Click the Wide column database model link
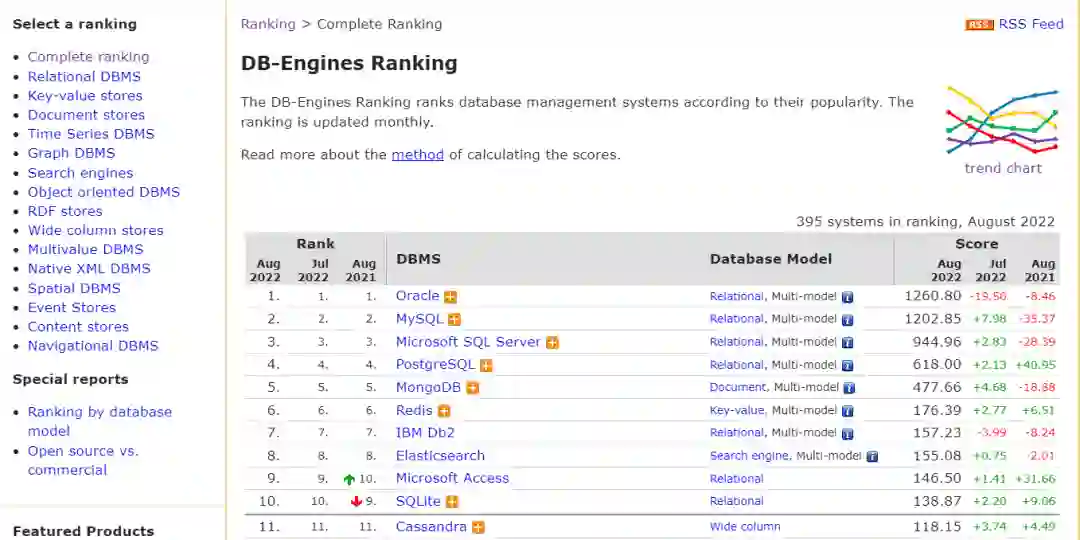 coord(745,527)
